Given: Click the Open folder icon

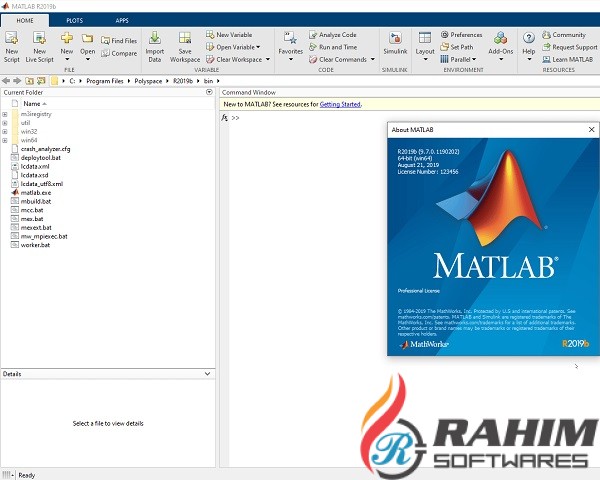Looking at the screenshot, I should (88, 38).
